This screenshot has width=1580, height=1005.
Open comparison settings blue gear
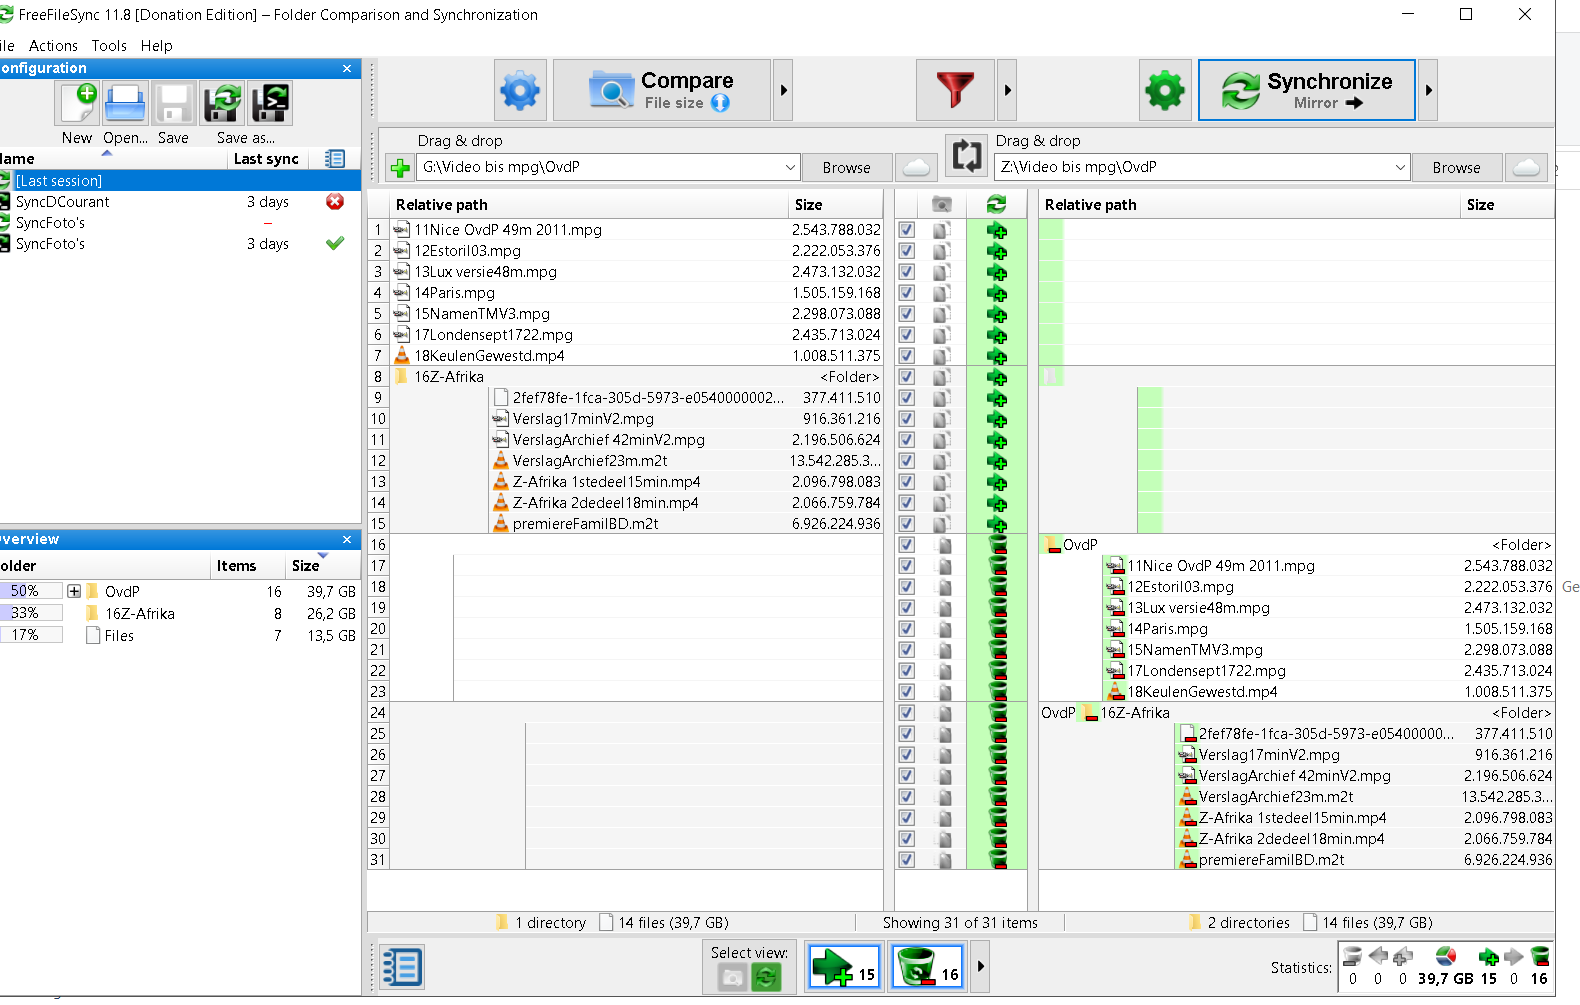[x=520, y=90]
